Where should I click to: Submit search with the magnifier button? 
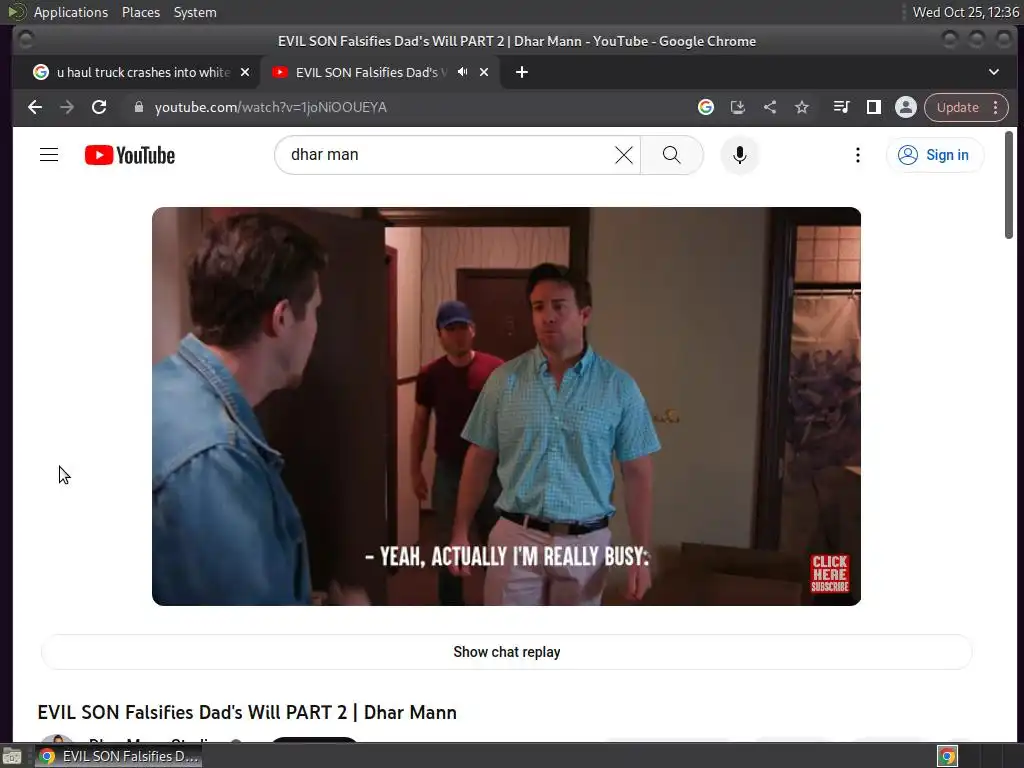click(671, 155)
